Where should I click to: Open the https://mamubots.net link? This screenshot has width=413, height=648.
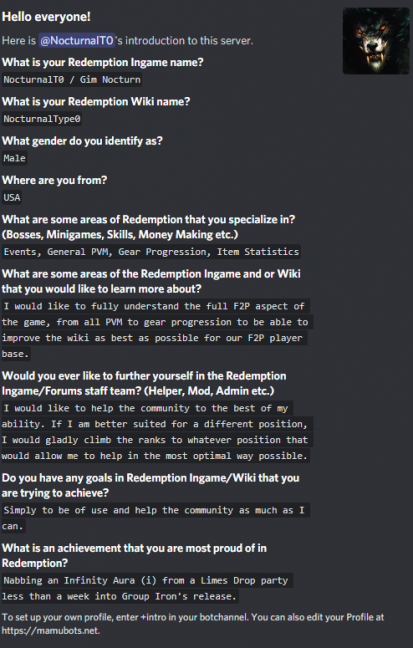click(50, 631)
